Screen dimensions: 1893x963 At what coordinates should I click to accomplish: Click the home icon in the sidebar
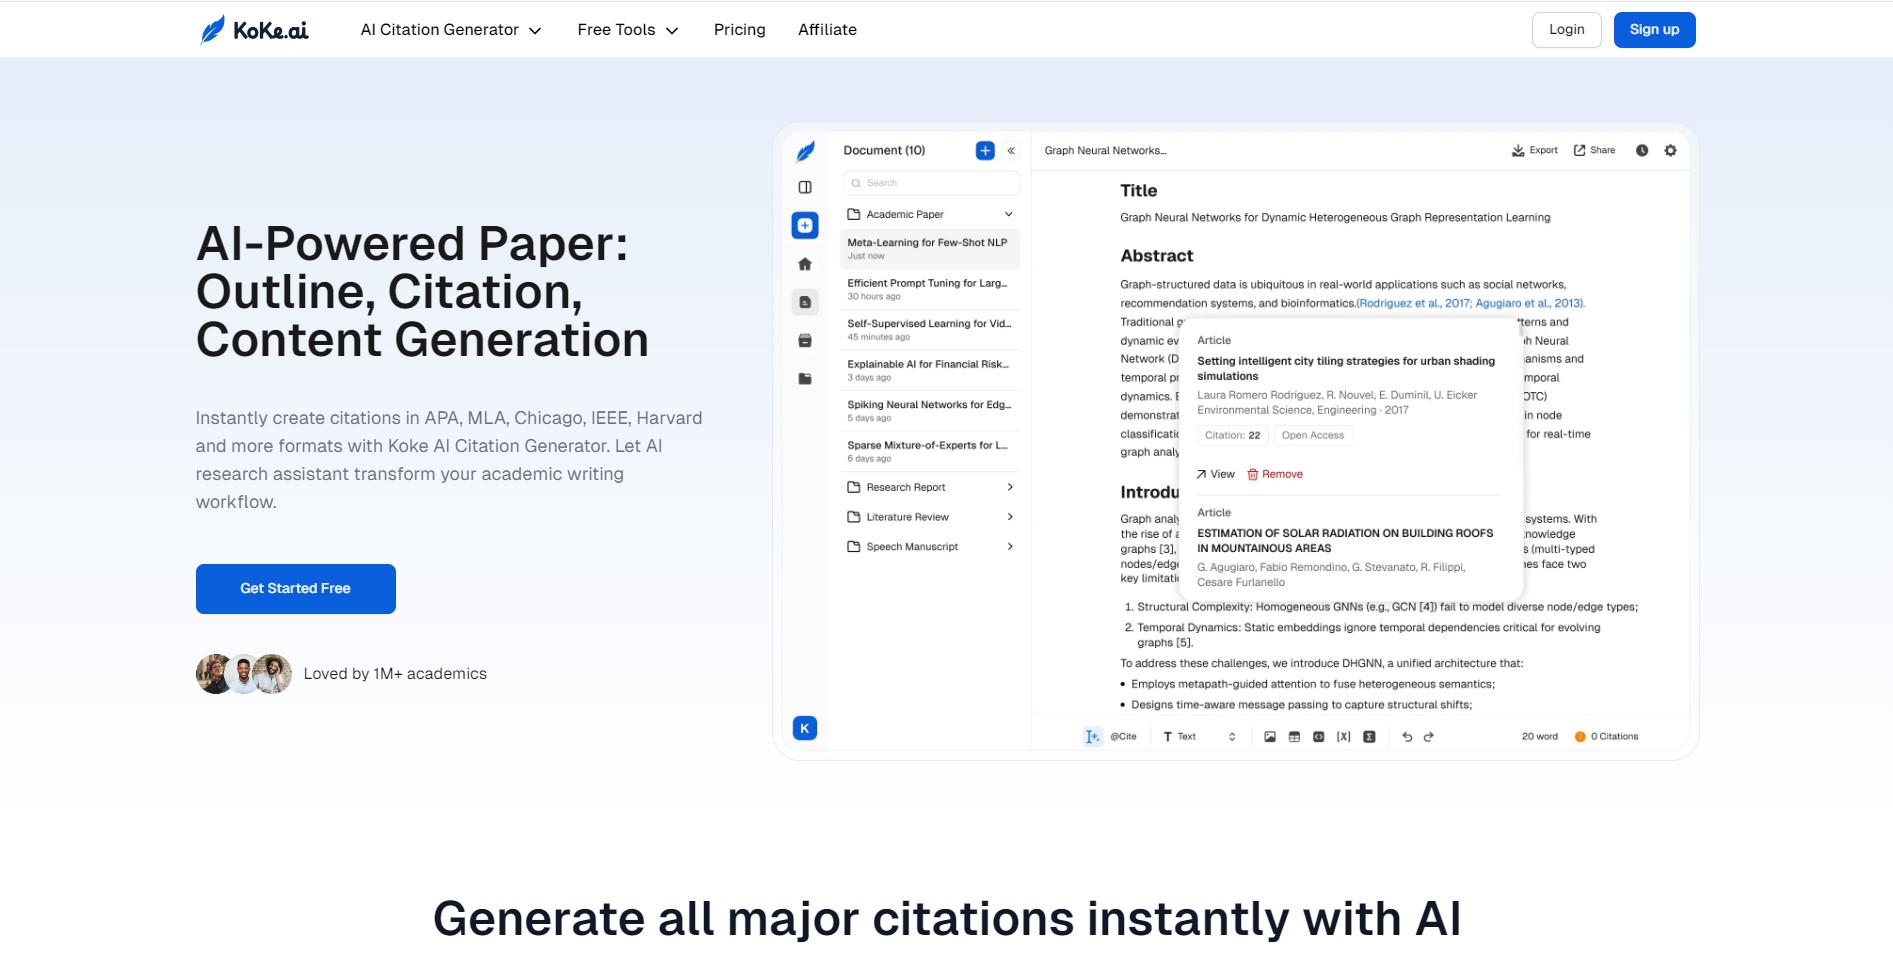[805, 264]
